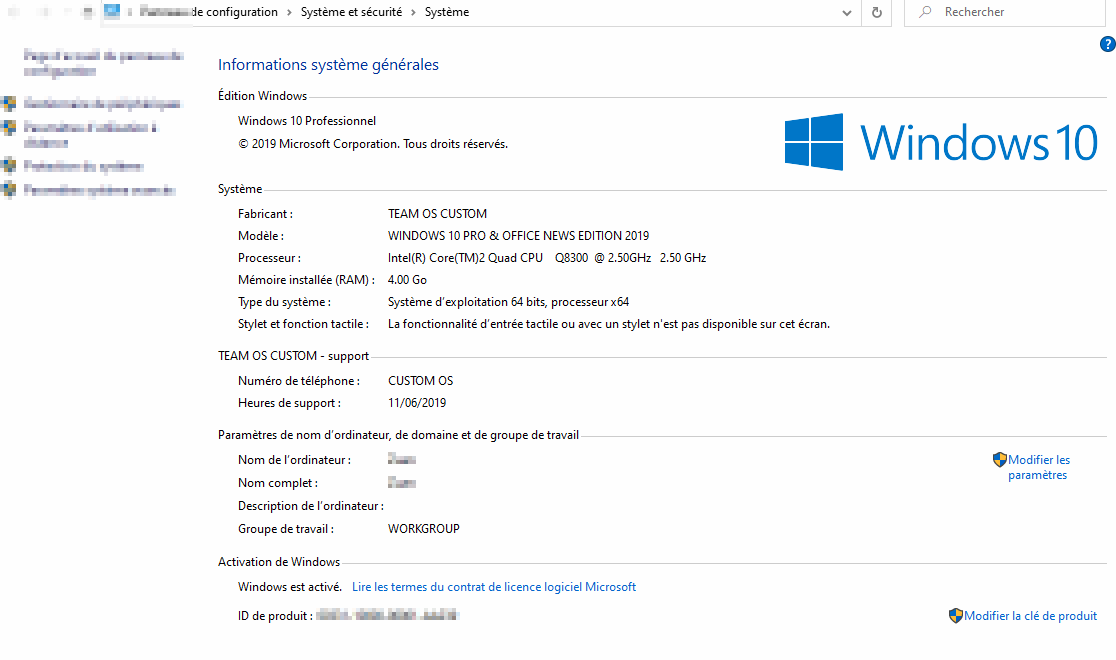Click the shield icon beside Modifier la clé de produit
The image size is (1116, 660).
(955, 615)
